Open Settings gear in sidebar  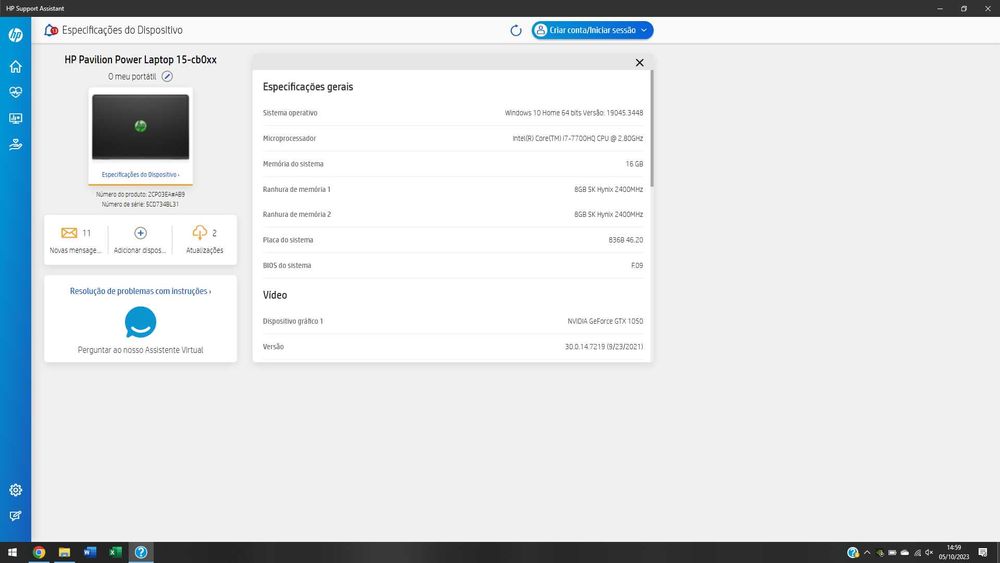pyautogui.click(x=15, y=490)
